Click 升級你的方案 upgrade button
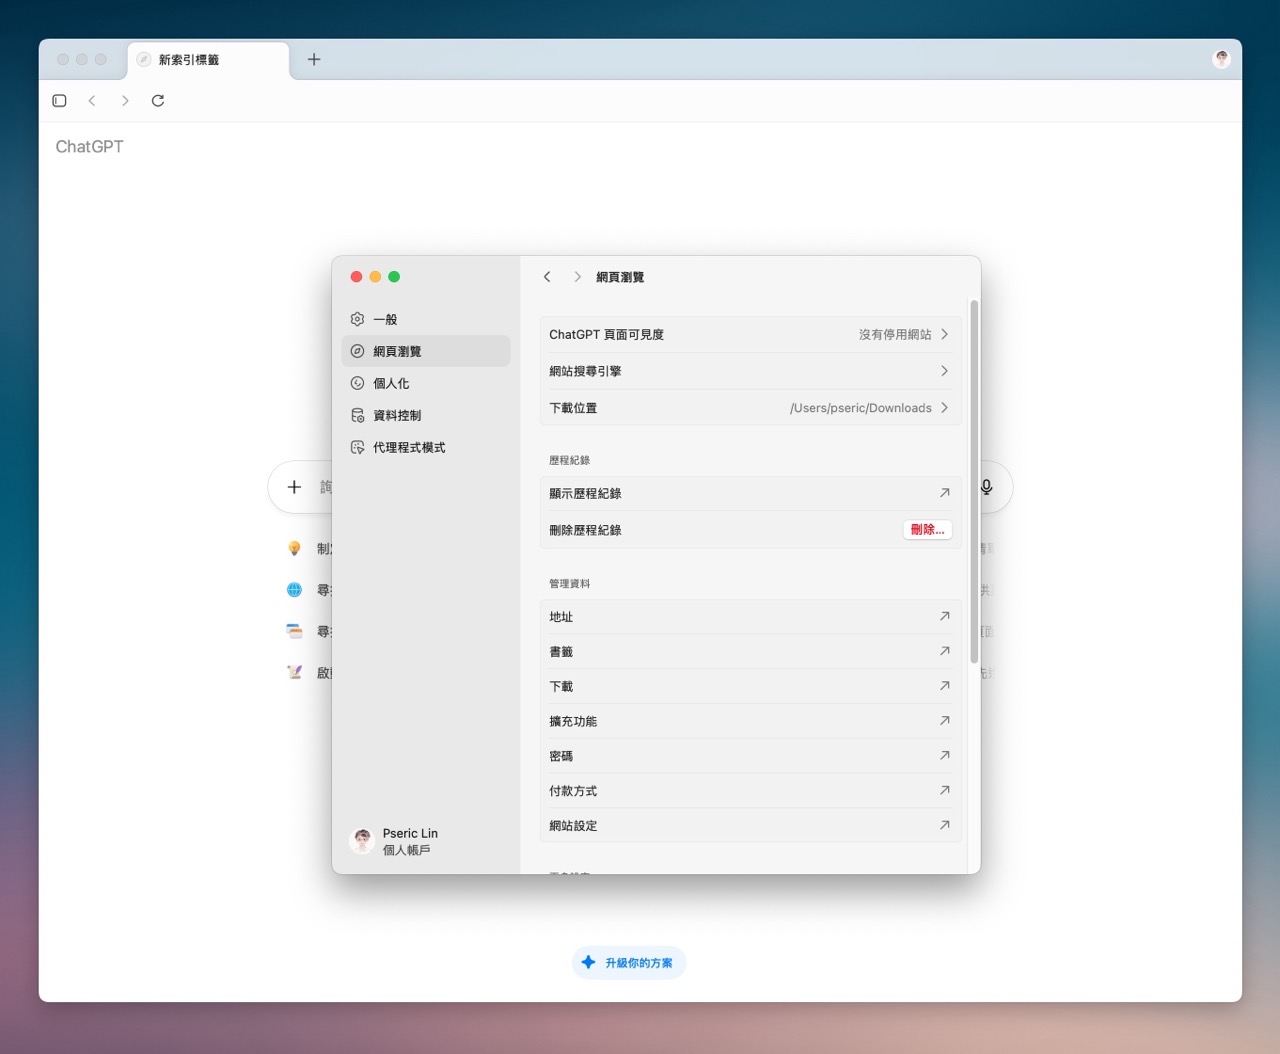The image size is (1280, 1054). 629,963
